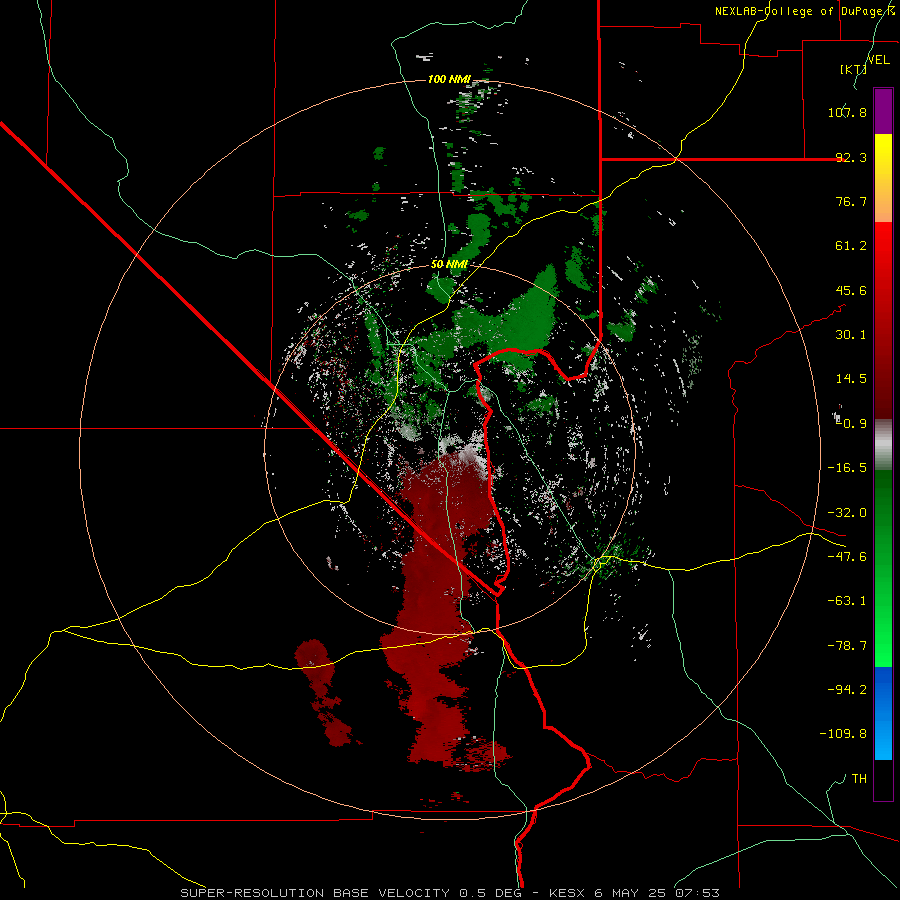Click the [KT] units label
This screenshot has width=900, height=900.
pyautogui.click(x=853, y=69)
